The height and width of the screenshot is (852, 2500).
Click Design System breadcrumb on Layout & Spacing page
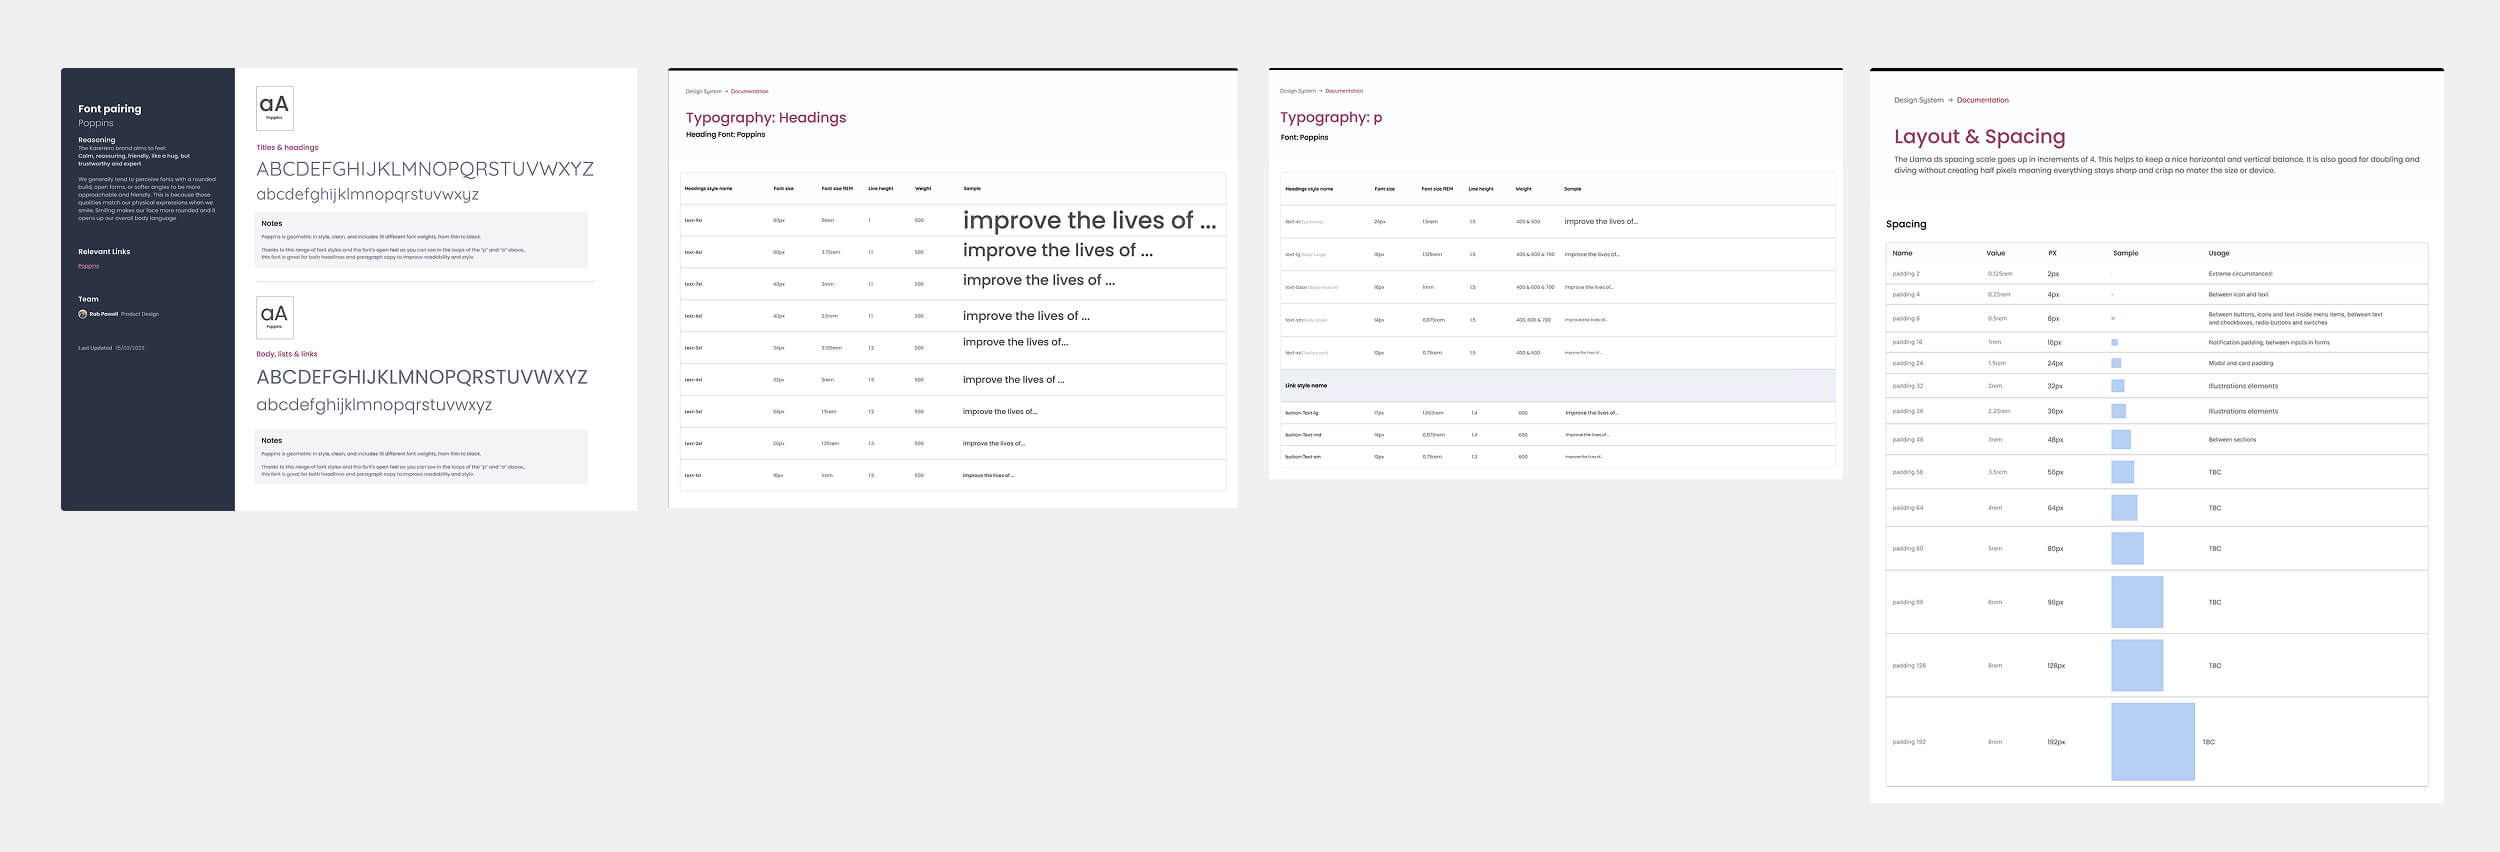(x=1918, y=100)
